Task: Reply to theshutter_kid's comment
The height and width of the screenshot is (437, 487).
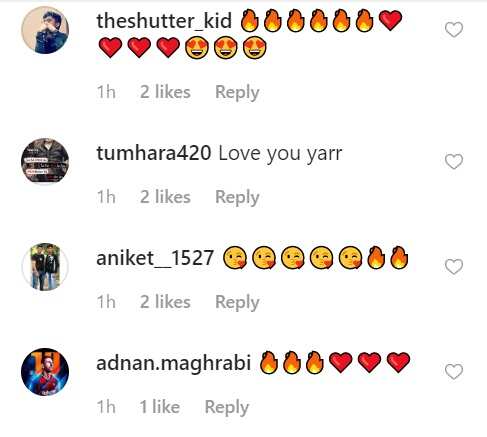Action: click(237, 93)
